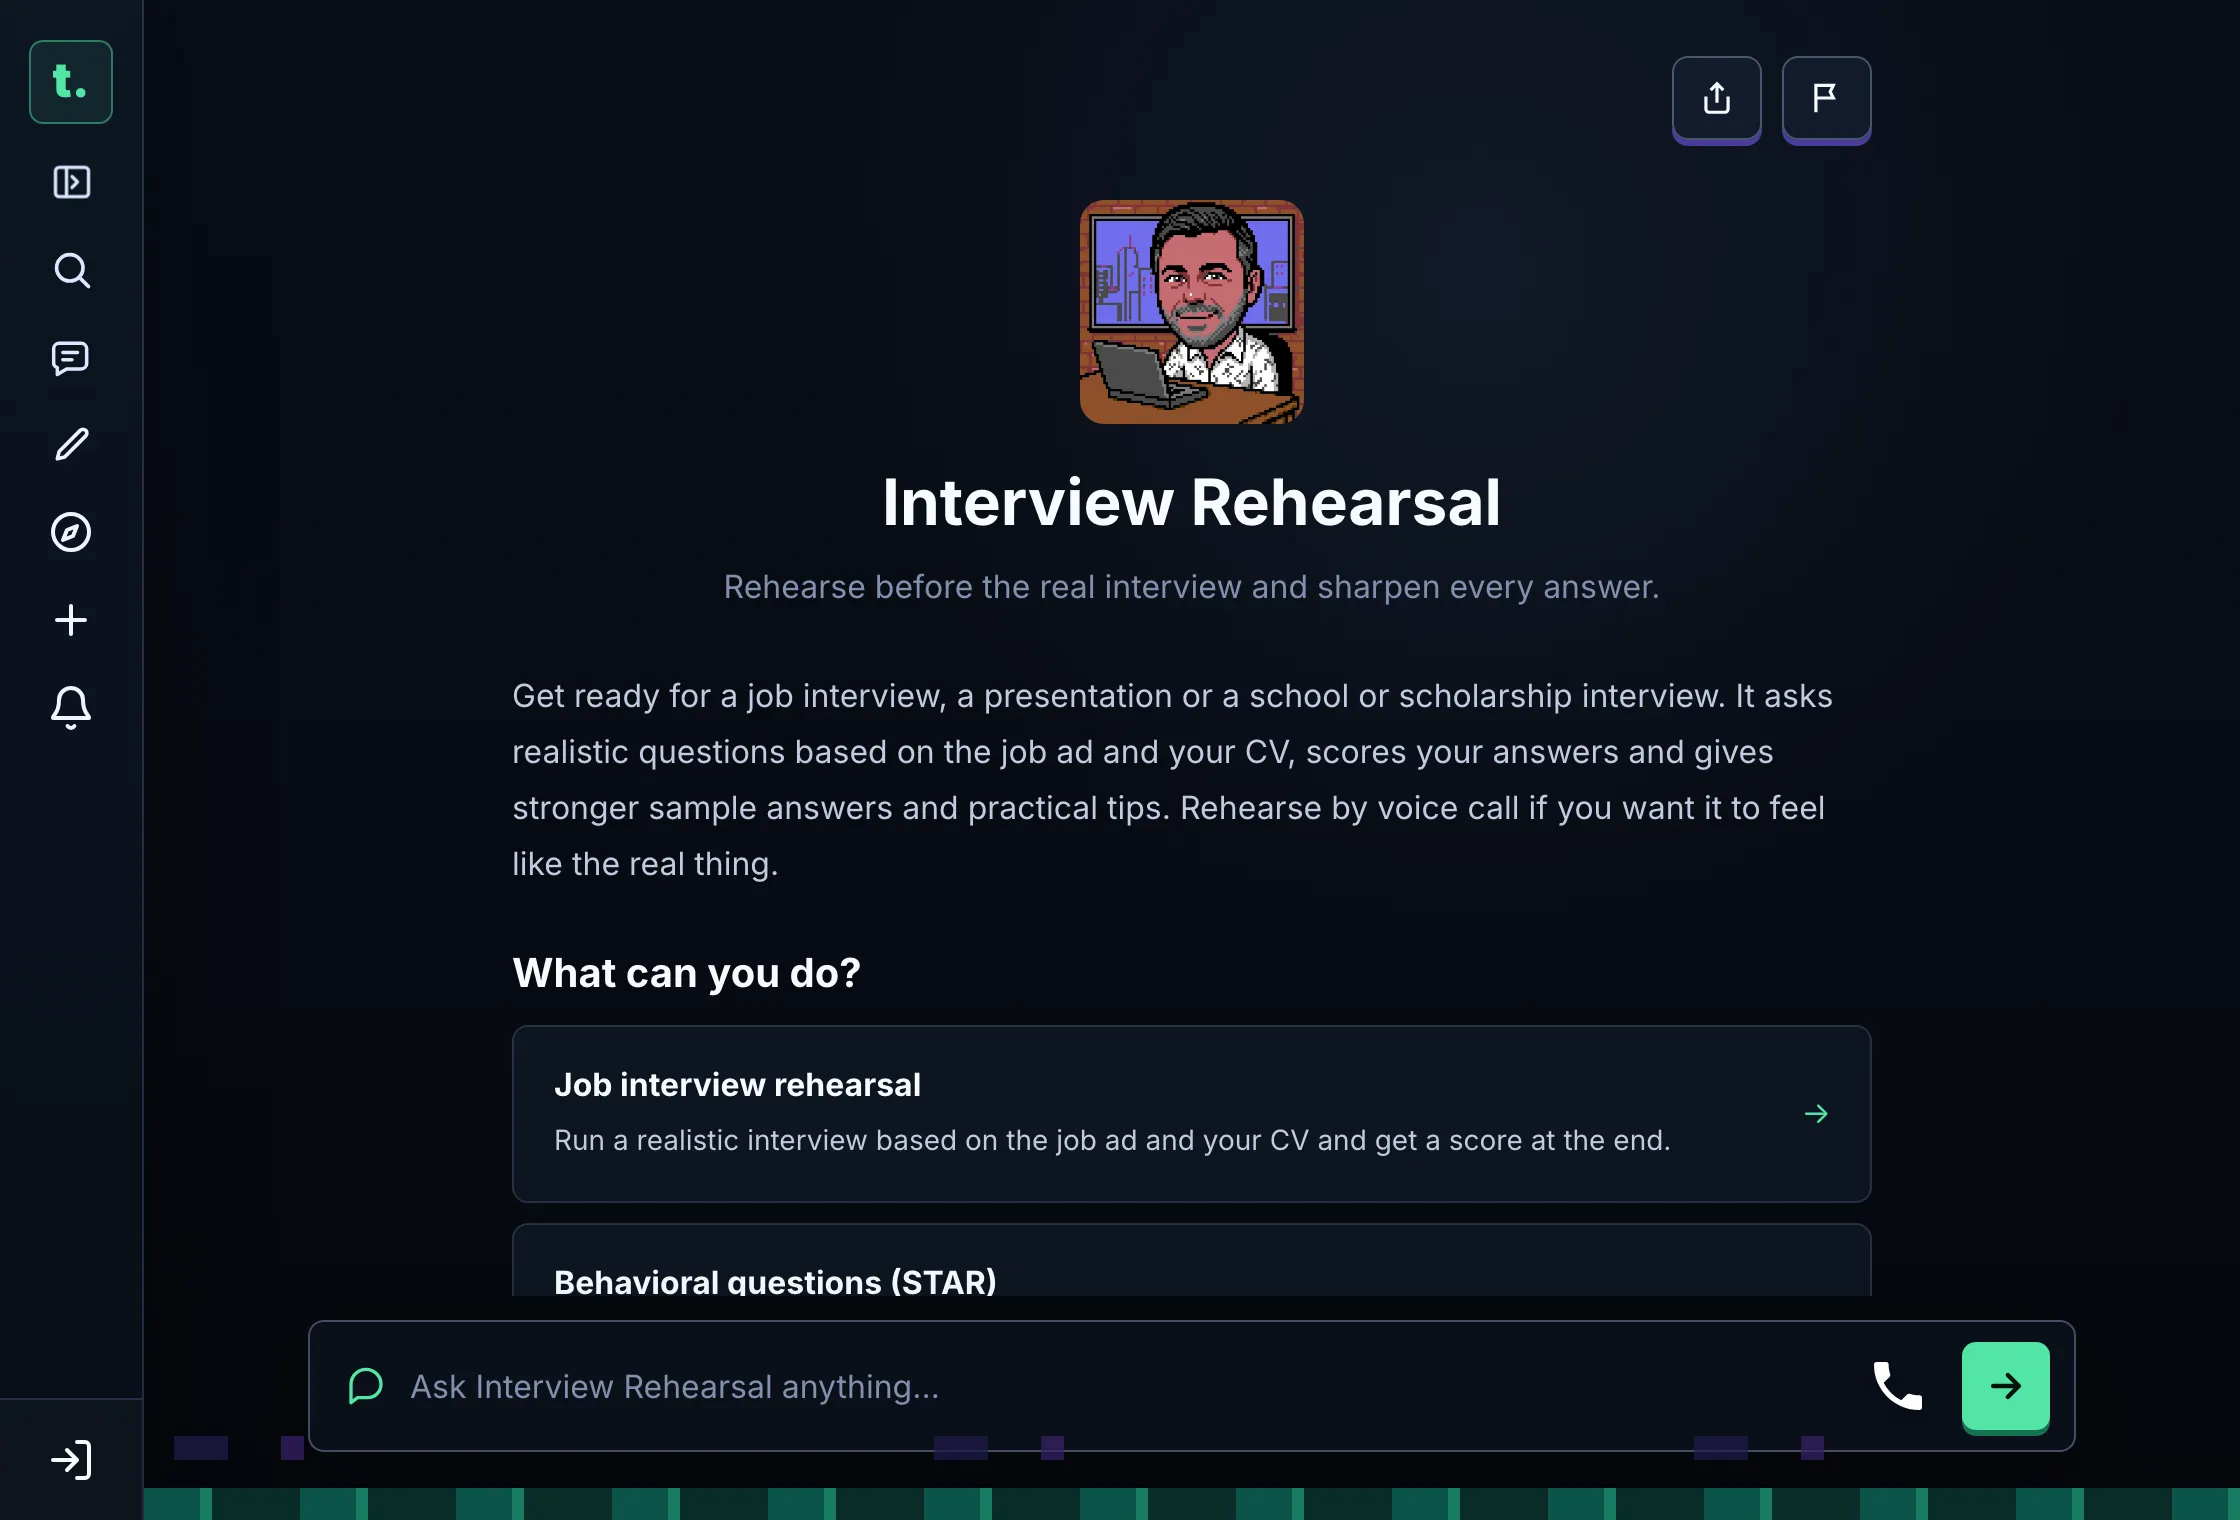
Task: Open the Job interview rehearsal card
Action: pos(1191,1114)
